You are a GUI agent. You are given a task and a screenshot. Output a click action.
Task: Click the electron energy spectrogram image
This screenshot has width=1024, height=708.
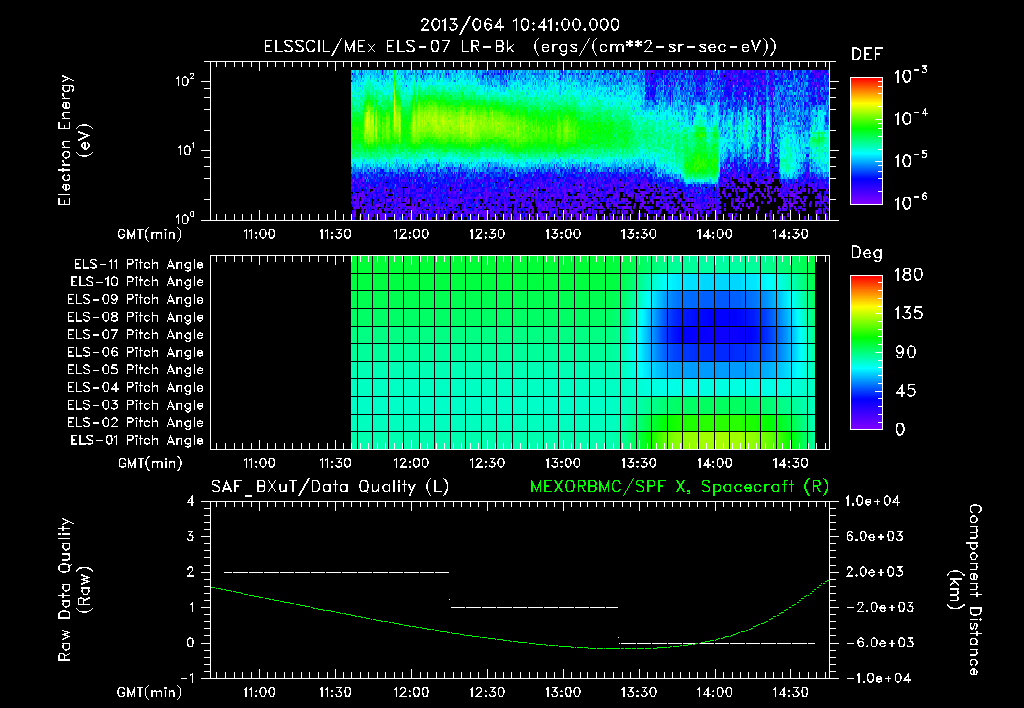(x=590, y=144)
